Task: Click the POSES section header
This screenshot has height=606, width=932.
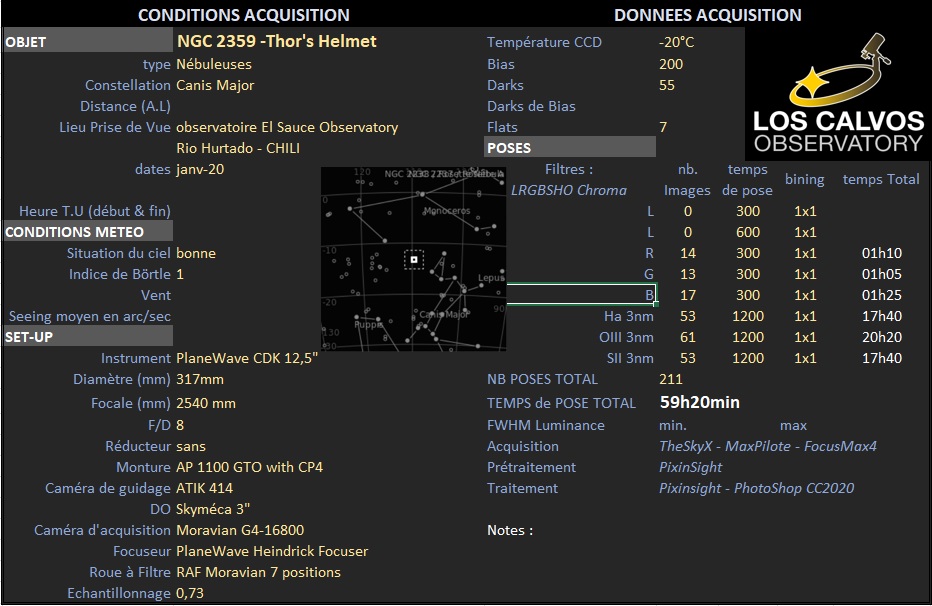Action: coord(570,147)
